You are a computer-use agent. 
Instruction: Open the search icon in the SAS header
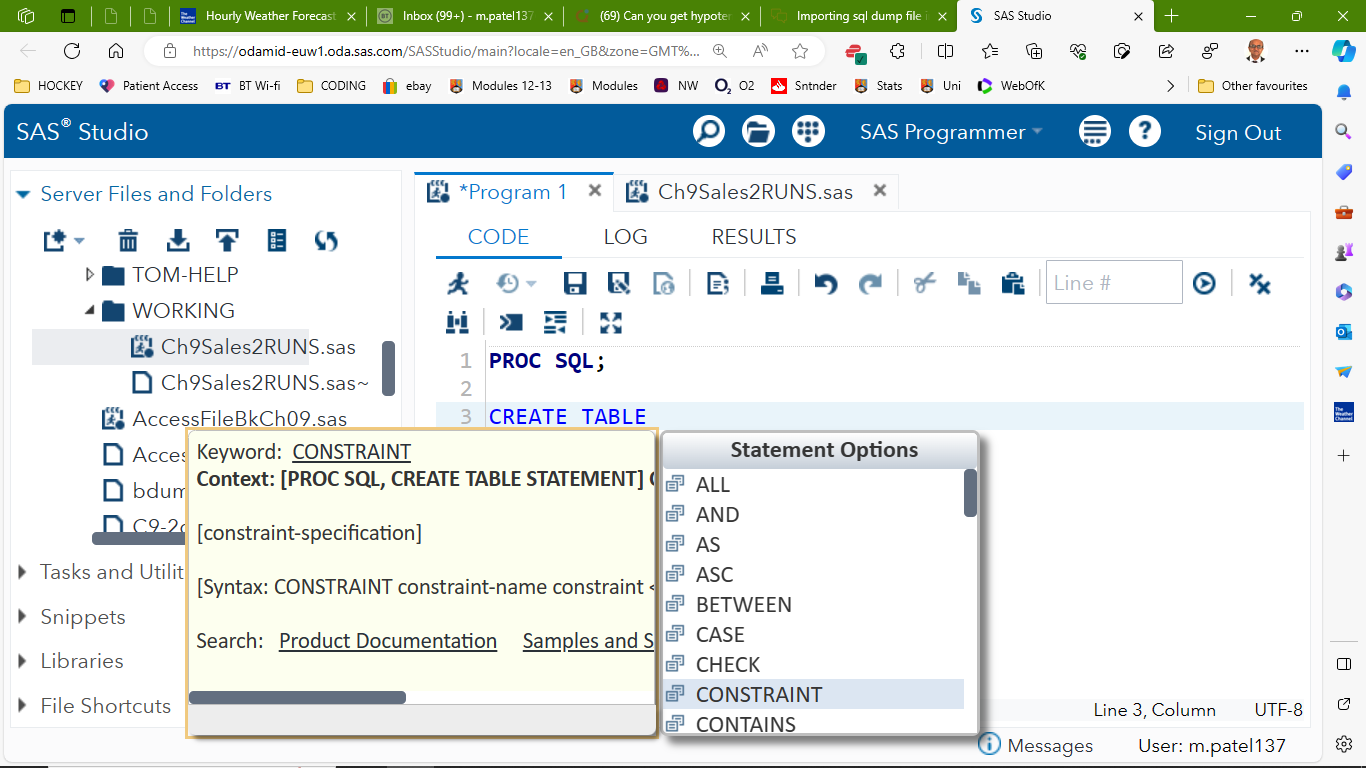click(709, 132)
